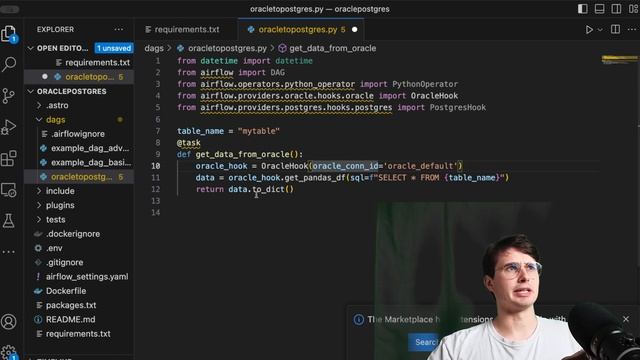The width and height of the screenshot is (640, 360).
Task: Click unsaved dot on oracletopostgres.py tab
Action: coord(354,29)
